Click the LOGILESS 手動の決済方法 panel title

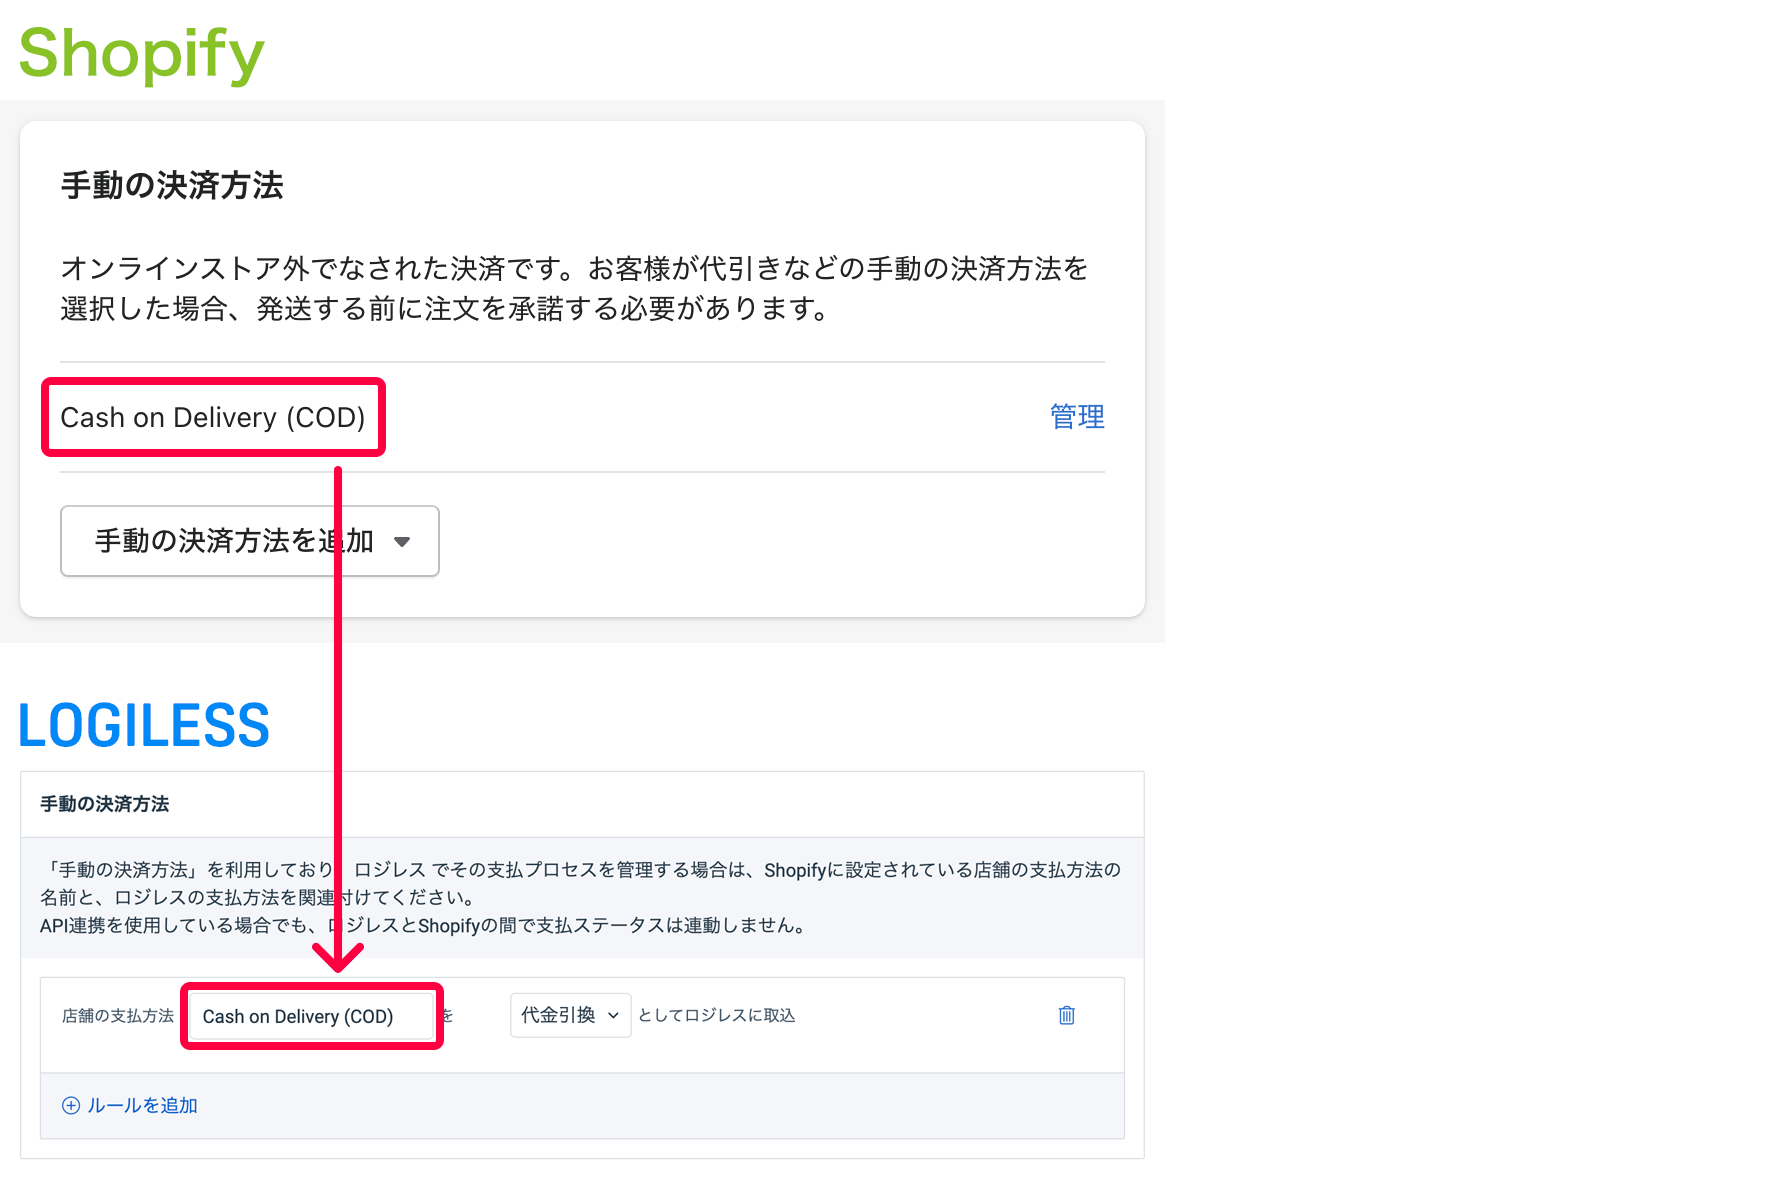(103, 803)
